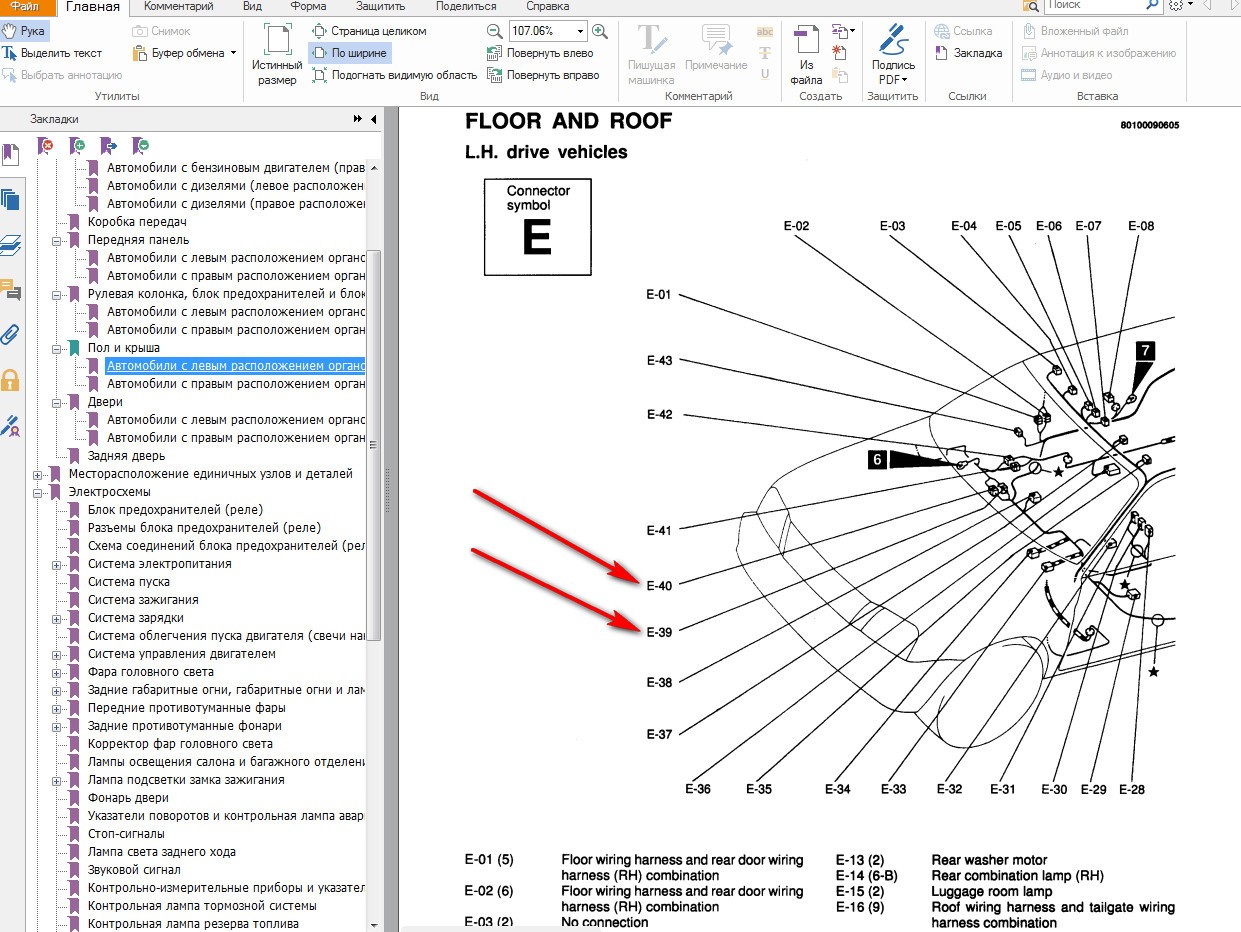Open the Файл menu

25,7
